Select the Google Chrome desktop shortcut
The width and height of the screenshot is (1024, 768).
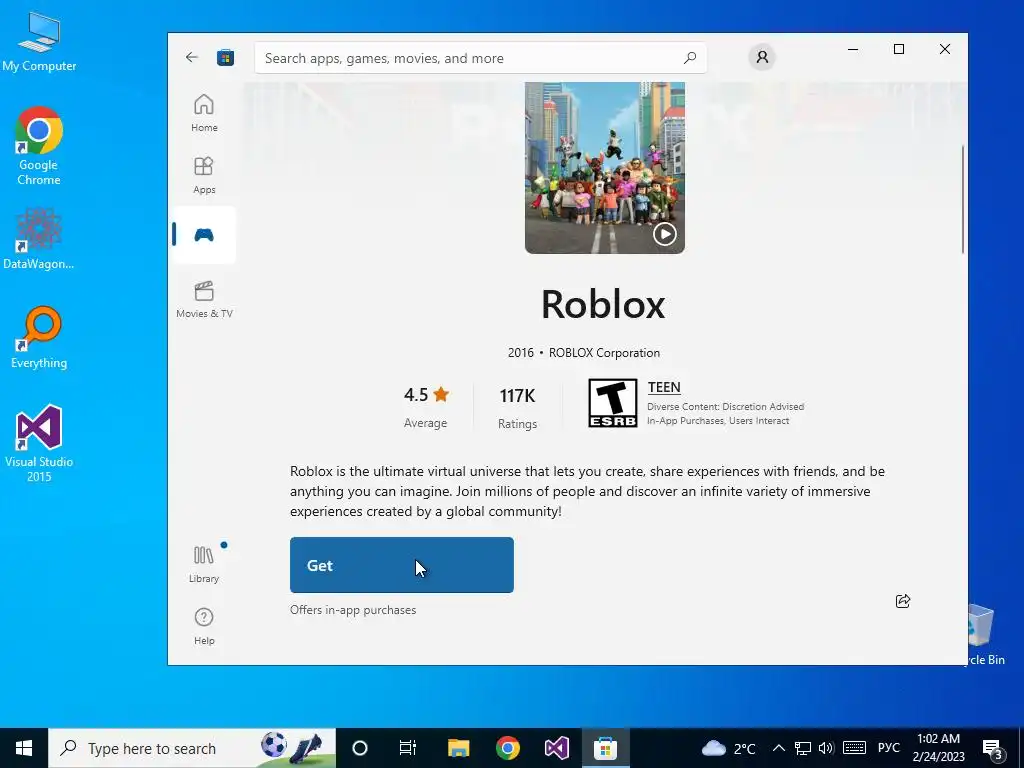pos(39,146)
